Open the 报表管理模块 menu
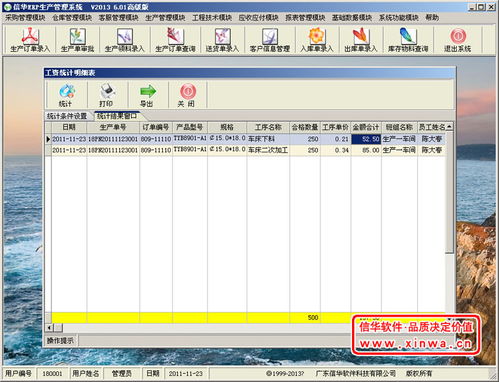 [x=305, y=18]
